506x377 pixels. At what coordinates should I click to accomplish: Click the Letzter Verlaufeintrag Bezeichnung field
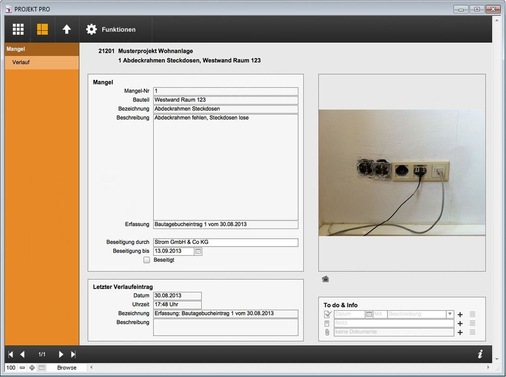(x=226, y=314)
